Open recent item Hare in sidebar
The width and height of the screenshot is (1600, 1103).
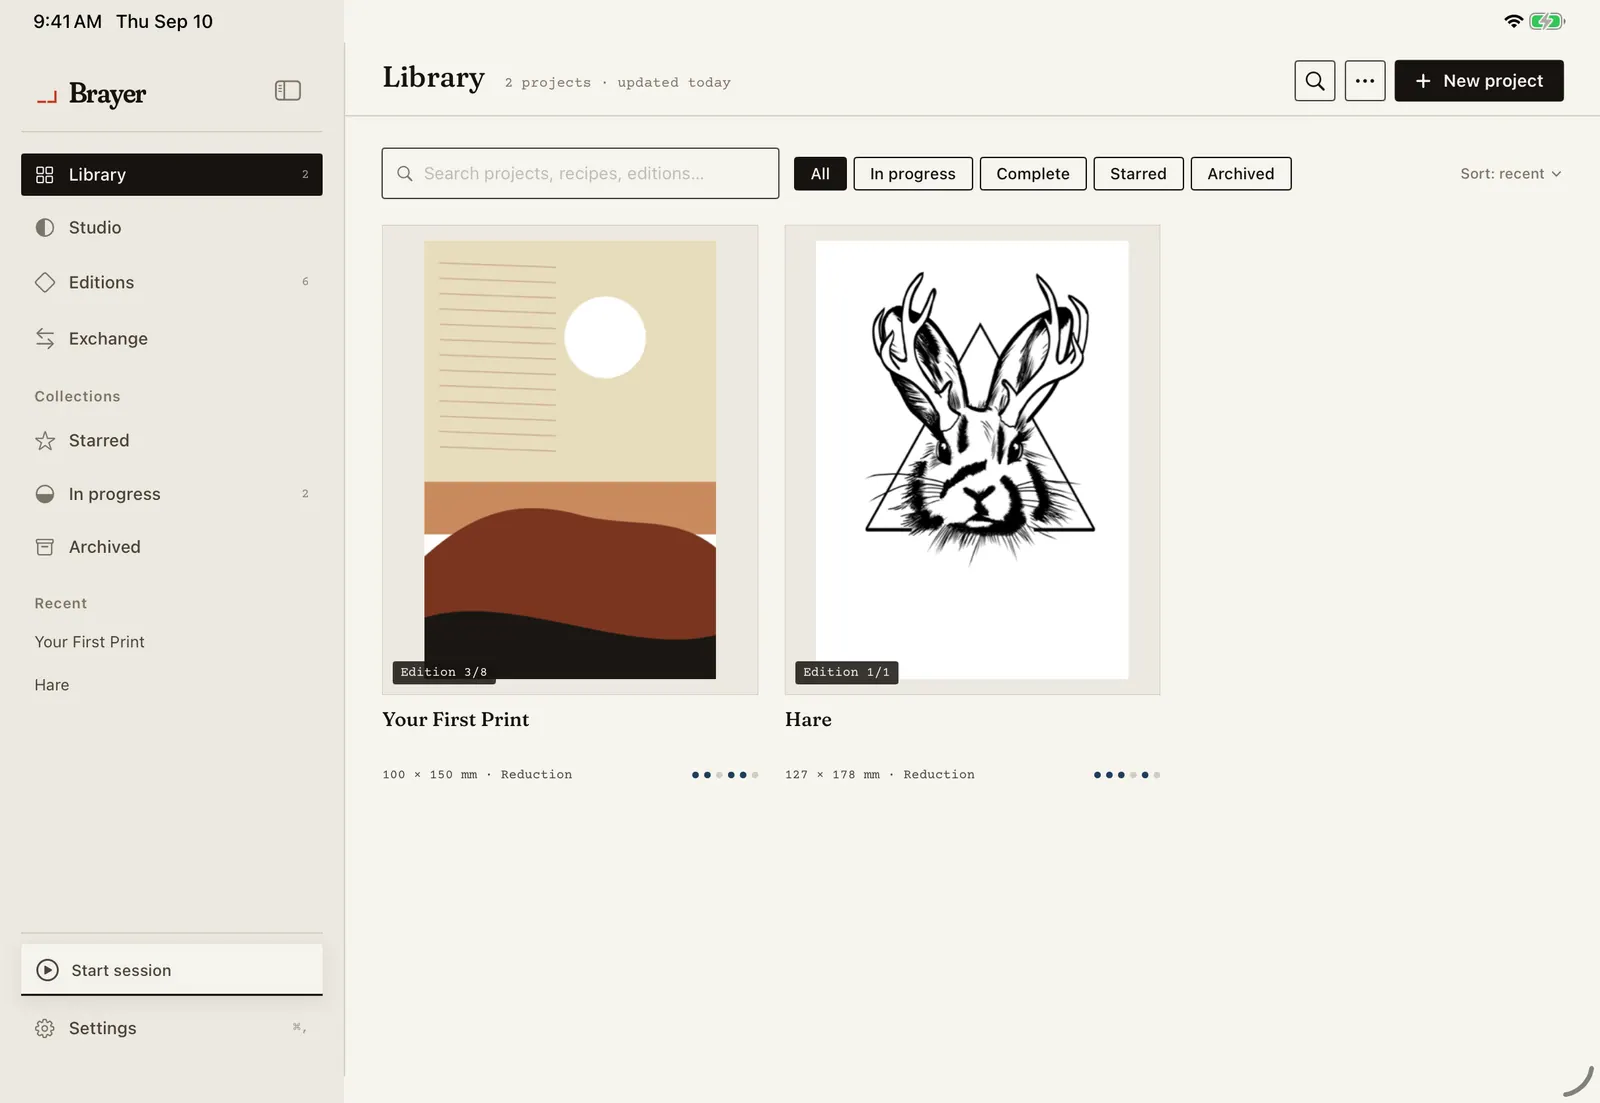pyautogui.click(x=52, y=685)
